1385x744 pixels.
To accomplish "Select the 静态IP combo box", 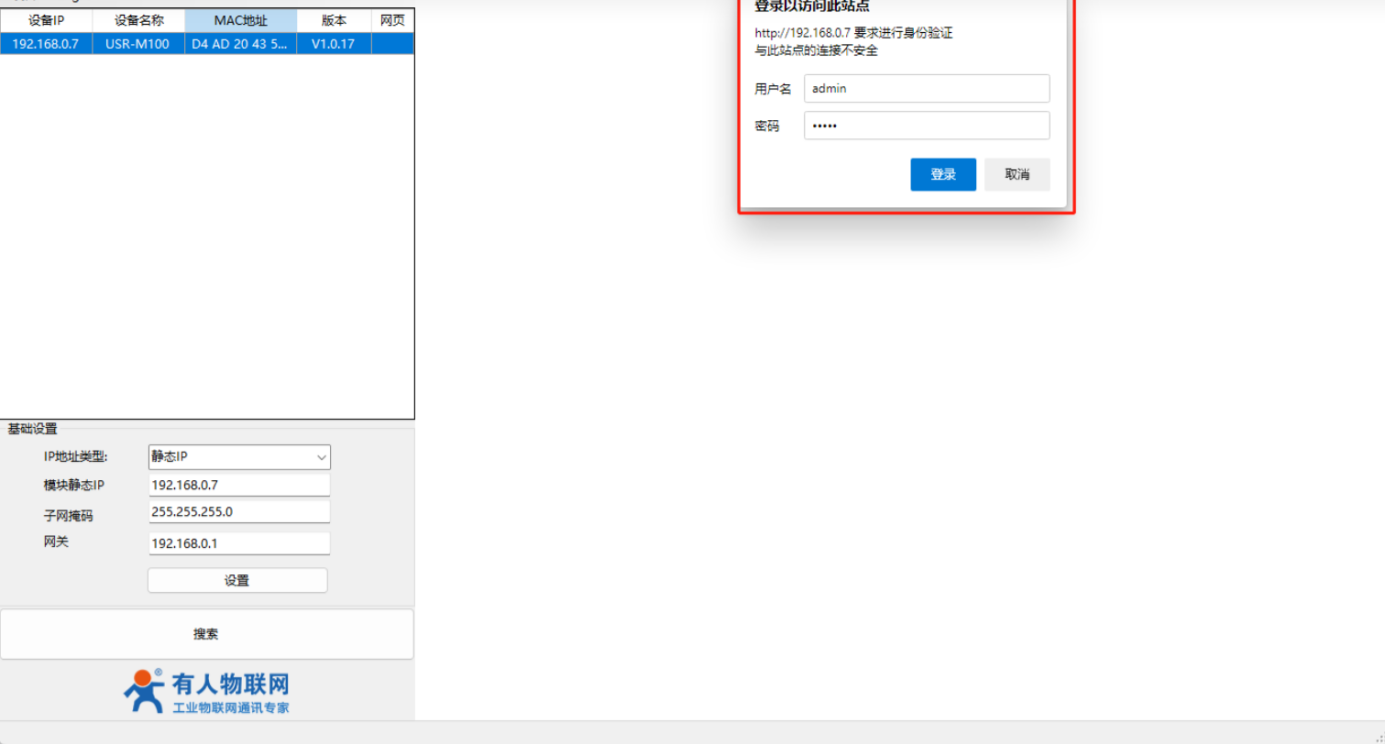I will [239, 457].
